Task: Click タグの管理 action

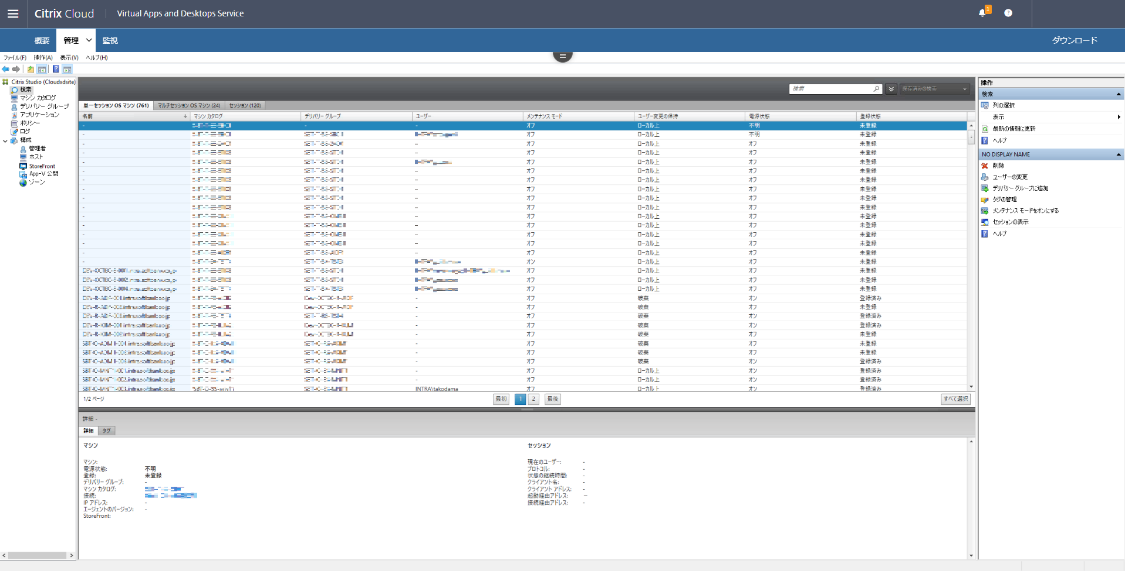Action: tap(1004, 199)
